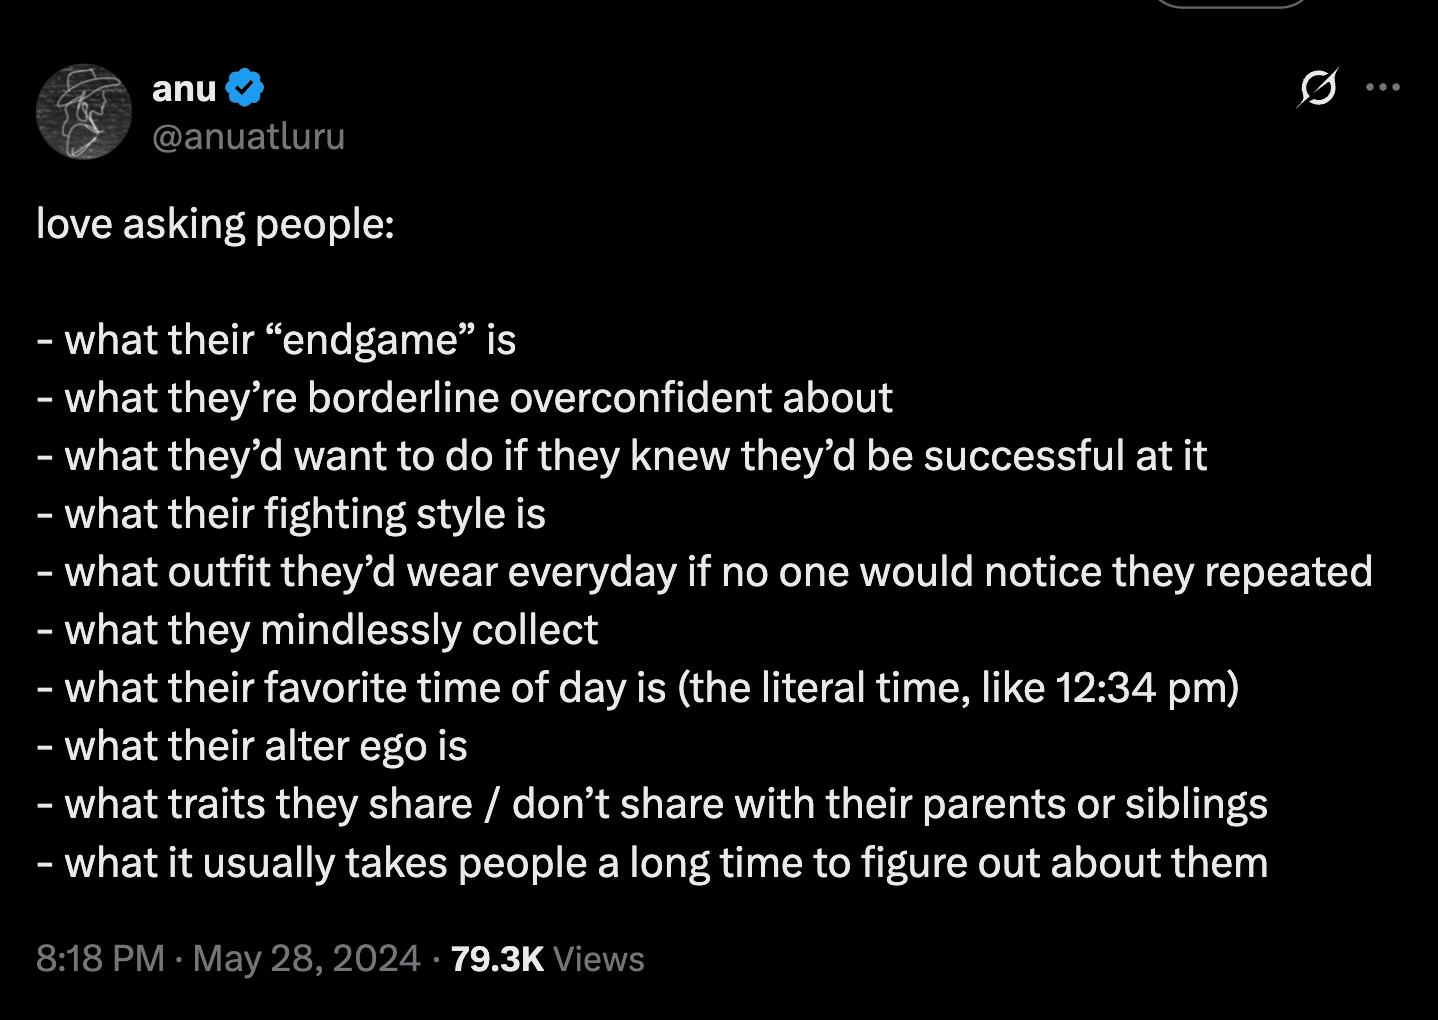Open the display name "anu"
The width and height of the screenshot is (1438, 1020).
(184, 89)
